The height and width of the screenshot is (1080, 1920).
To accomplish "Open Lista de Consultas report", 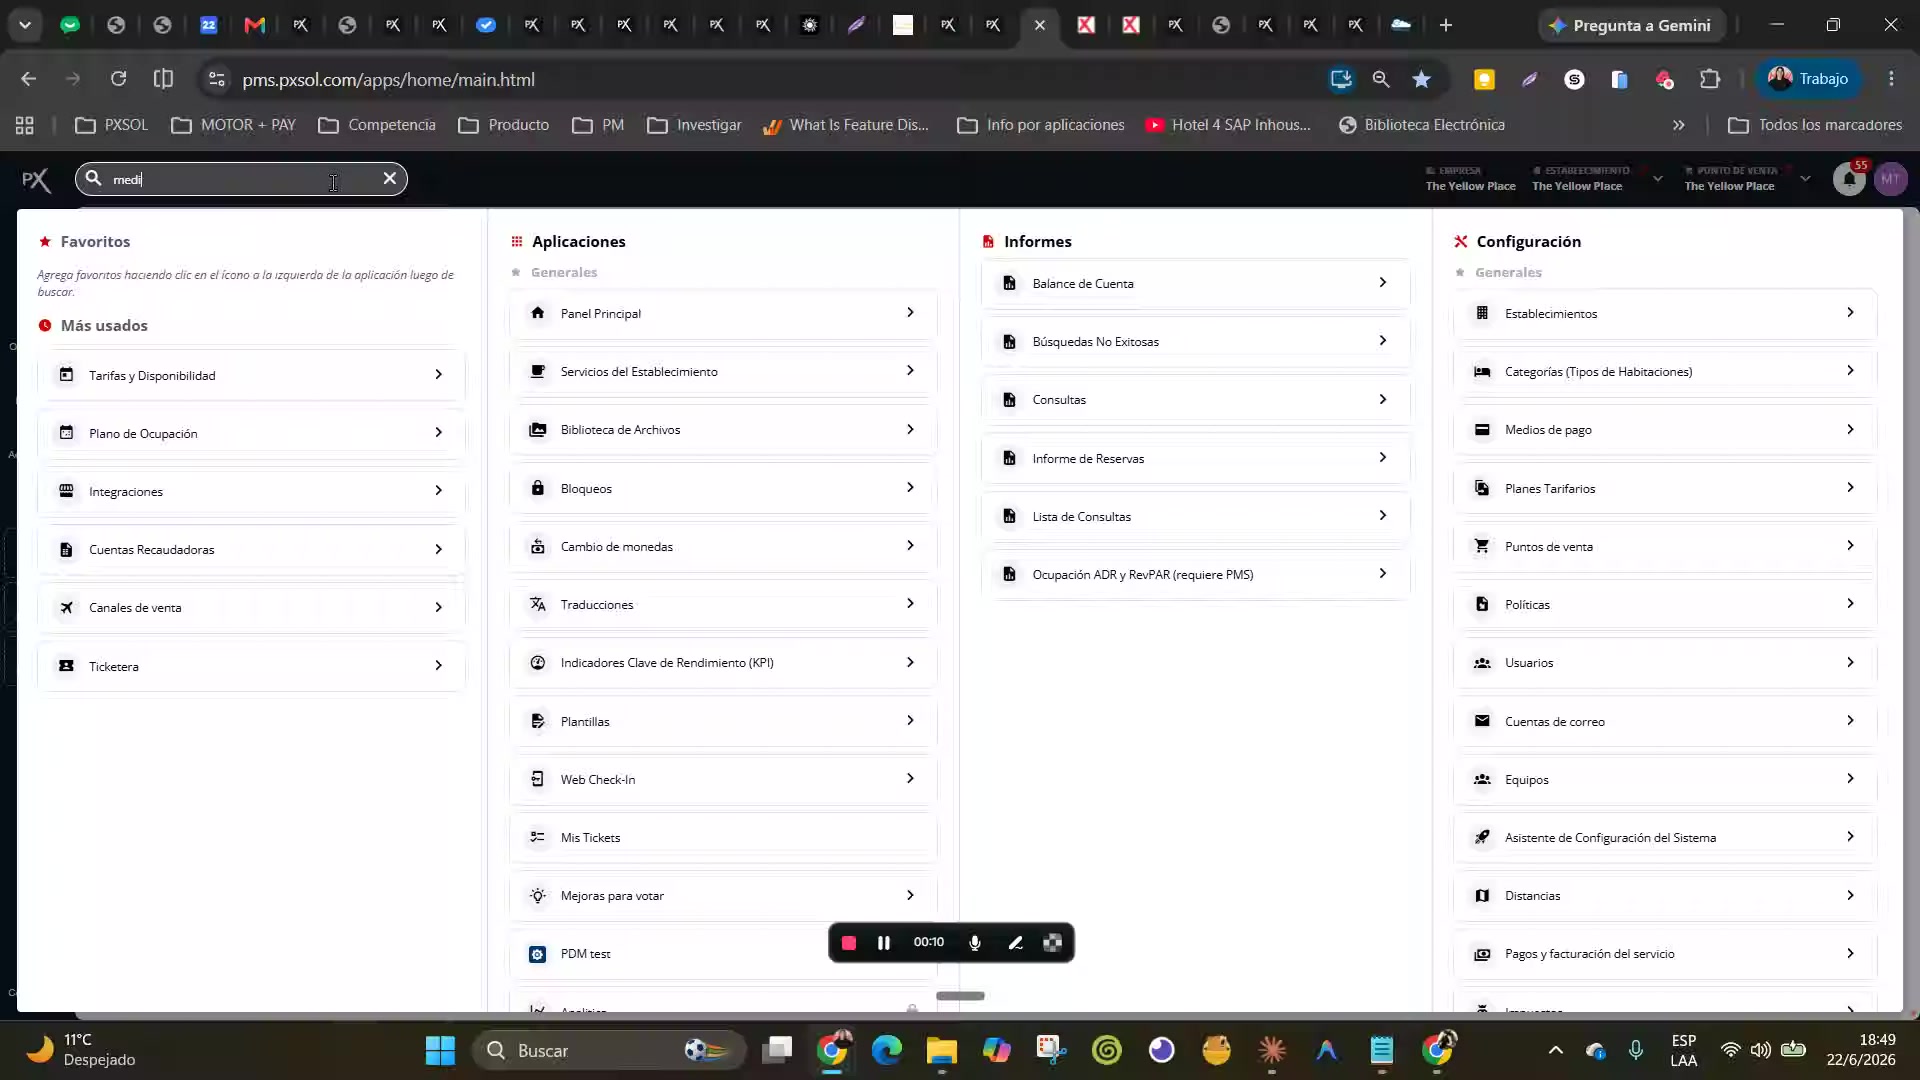I will pyautogui.click(x=1195, y=517).
